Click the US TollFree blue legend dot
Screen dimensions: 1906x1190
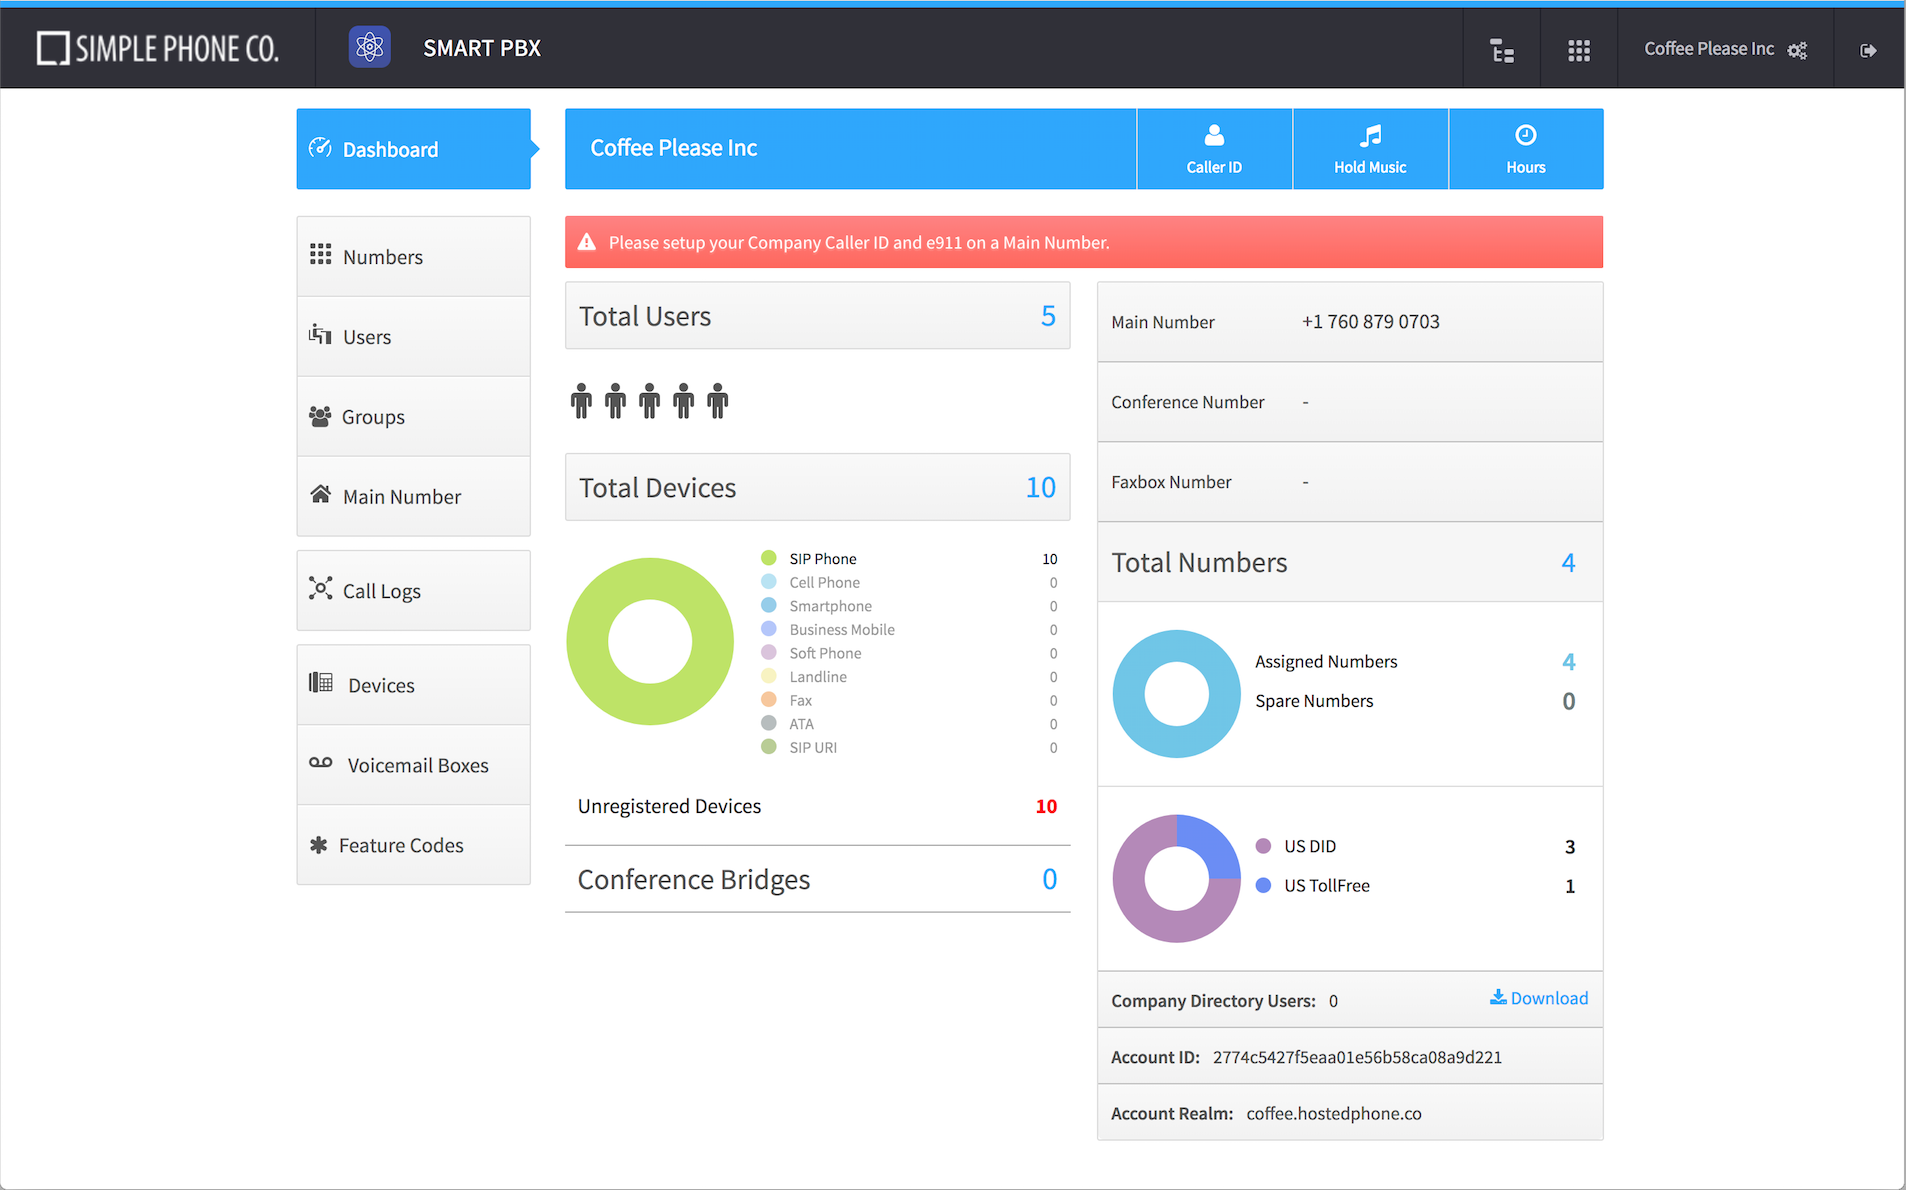pos(1264,885)
